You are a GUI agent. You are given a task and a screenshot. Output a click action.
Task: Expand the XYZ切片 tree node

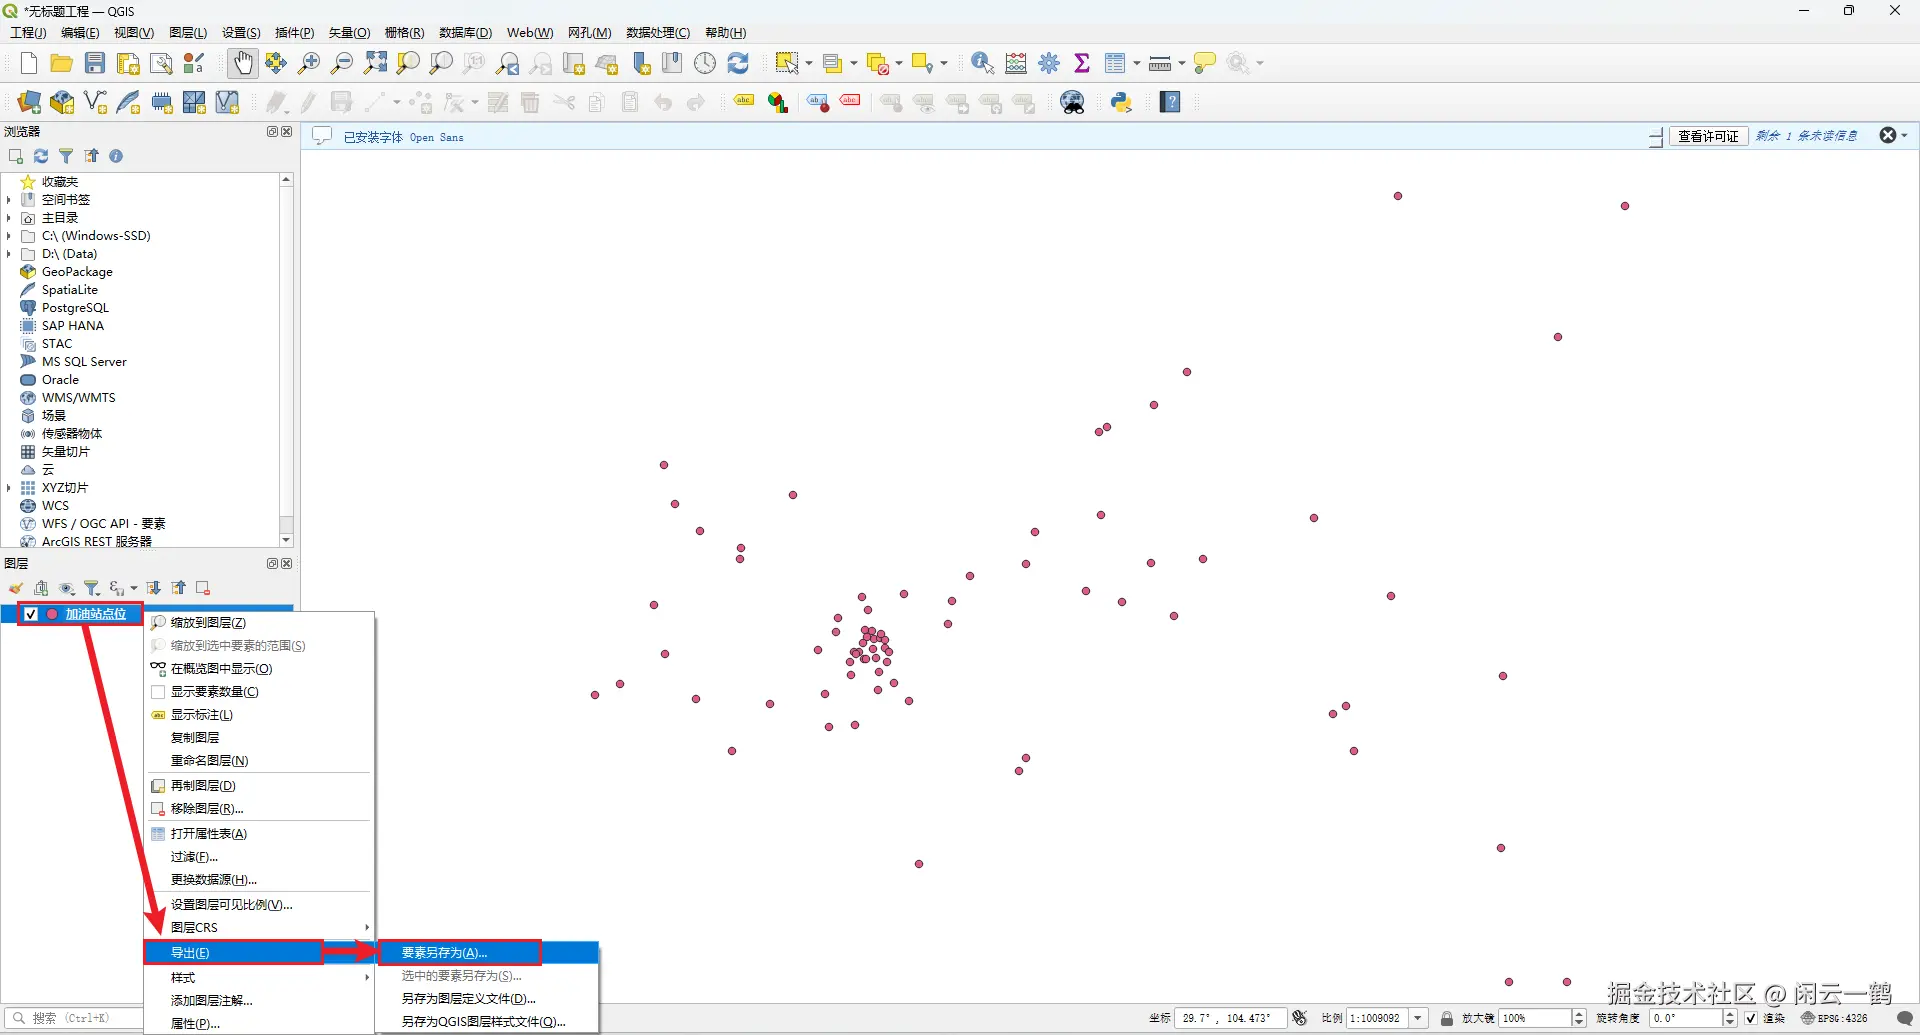coord(9,488)
